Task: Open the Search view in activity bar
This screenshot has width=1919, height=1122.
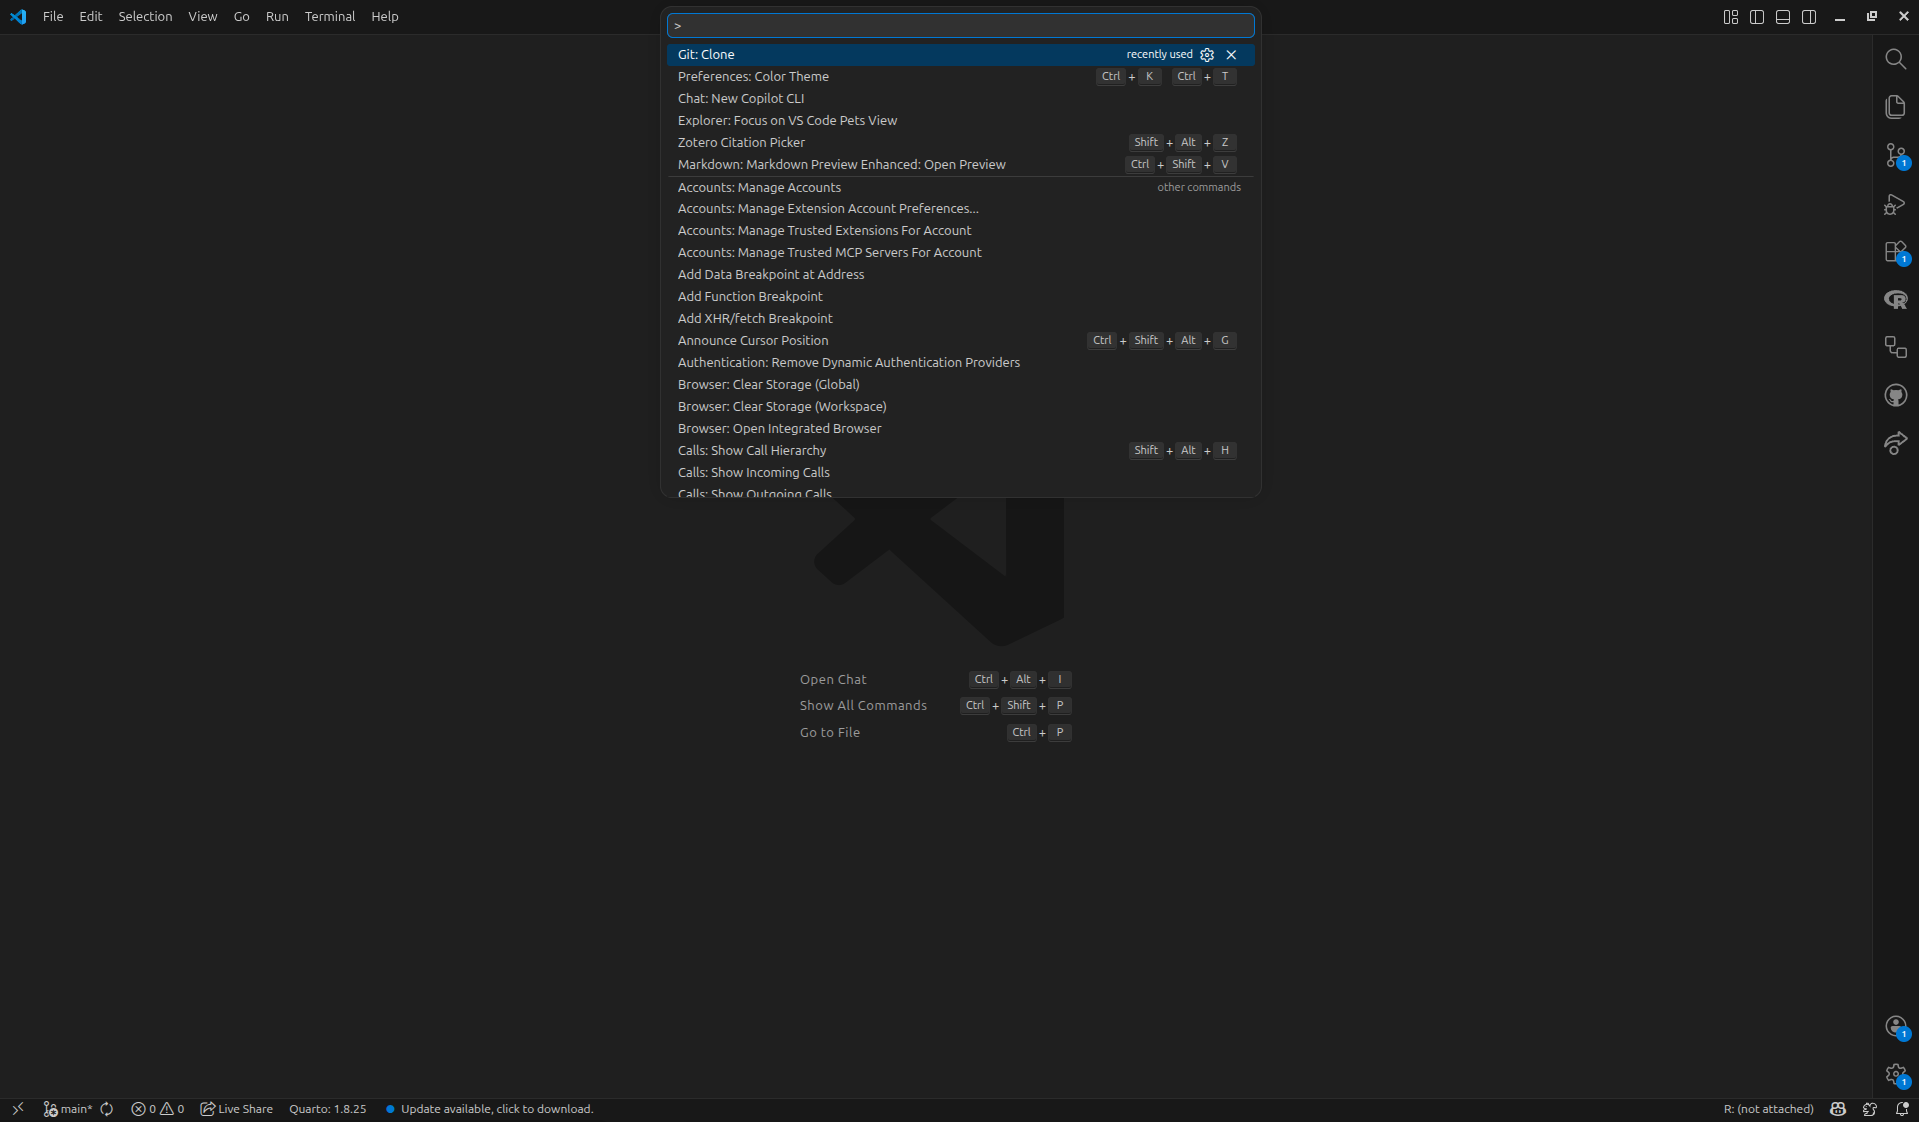Action: (1895, 59)
